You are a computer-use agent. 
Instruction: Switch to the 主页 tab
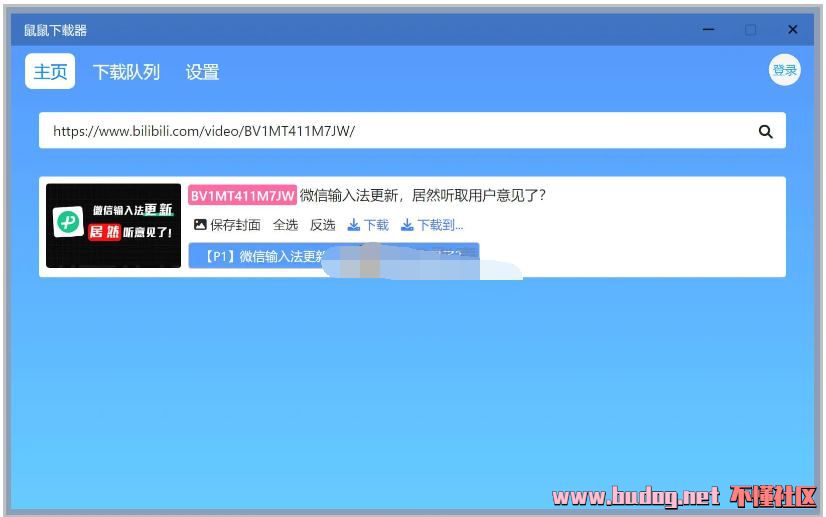pos(50,71)
